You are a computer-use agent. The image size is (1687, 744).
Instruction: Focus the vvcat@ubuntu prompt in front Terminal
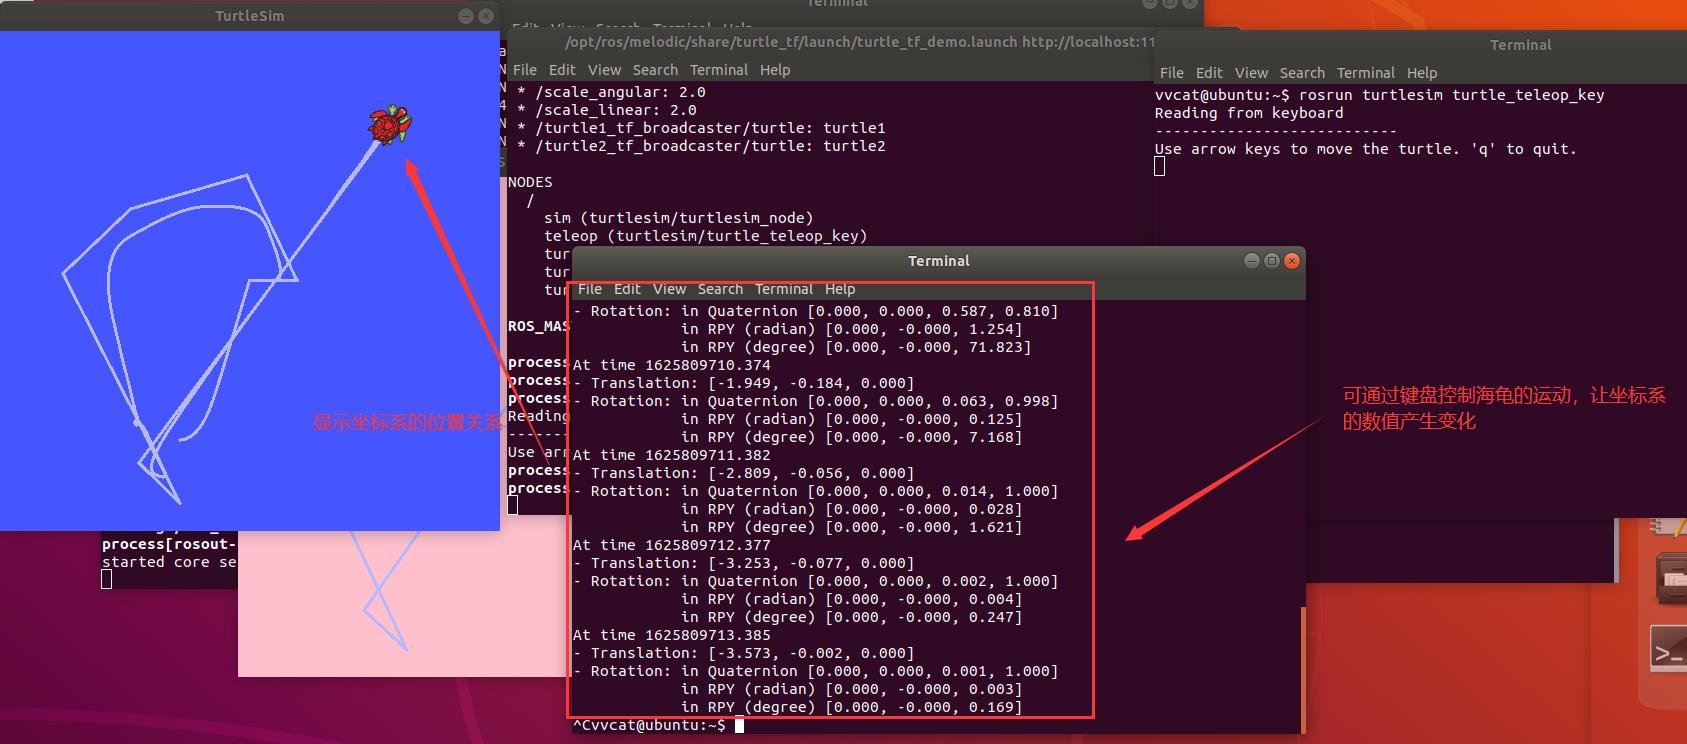(x=649, y=725)
